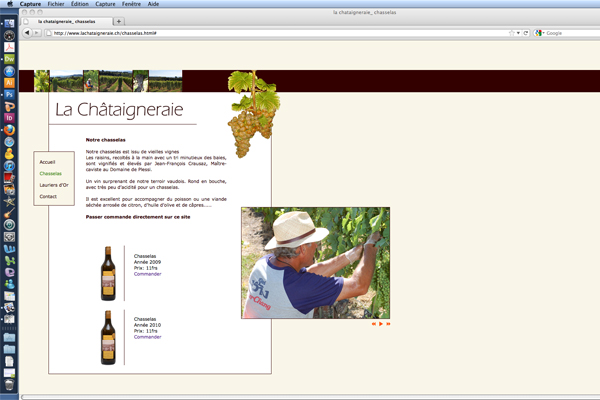Image resolution: width=600 pixels, height=400 pixels.
Task: Click the Chasselas 2010 bottle image
Action: click(x=108, y=337)
